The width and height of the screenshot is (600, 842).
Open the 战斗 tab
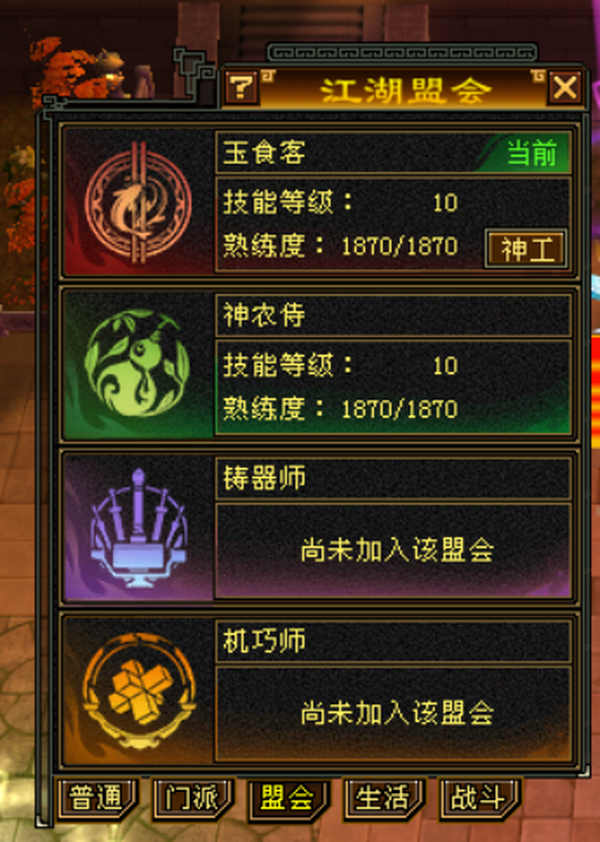[479, 799]
